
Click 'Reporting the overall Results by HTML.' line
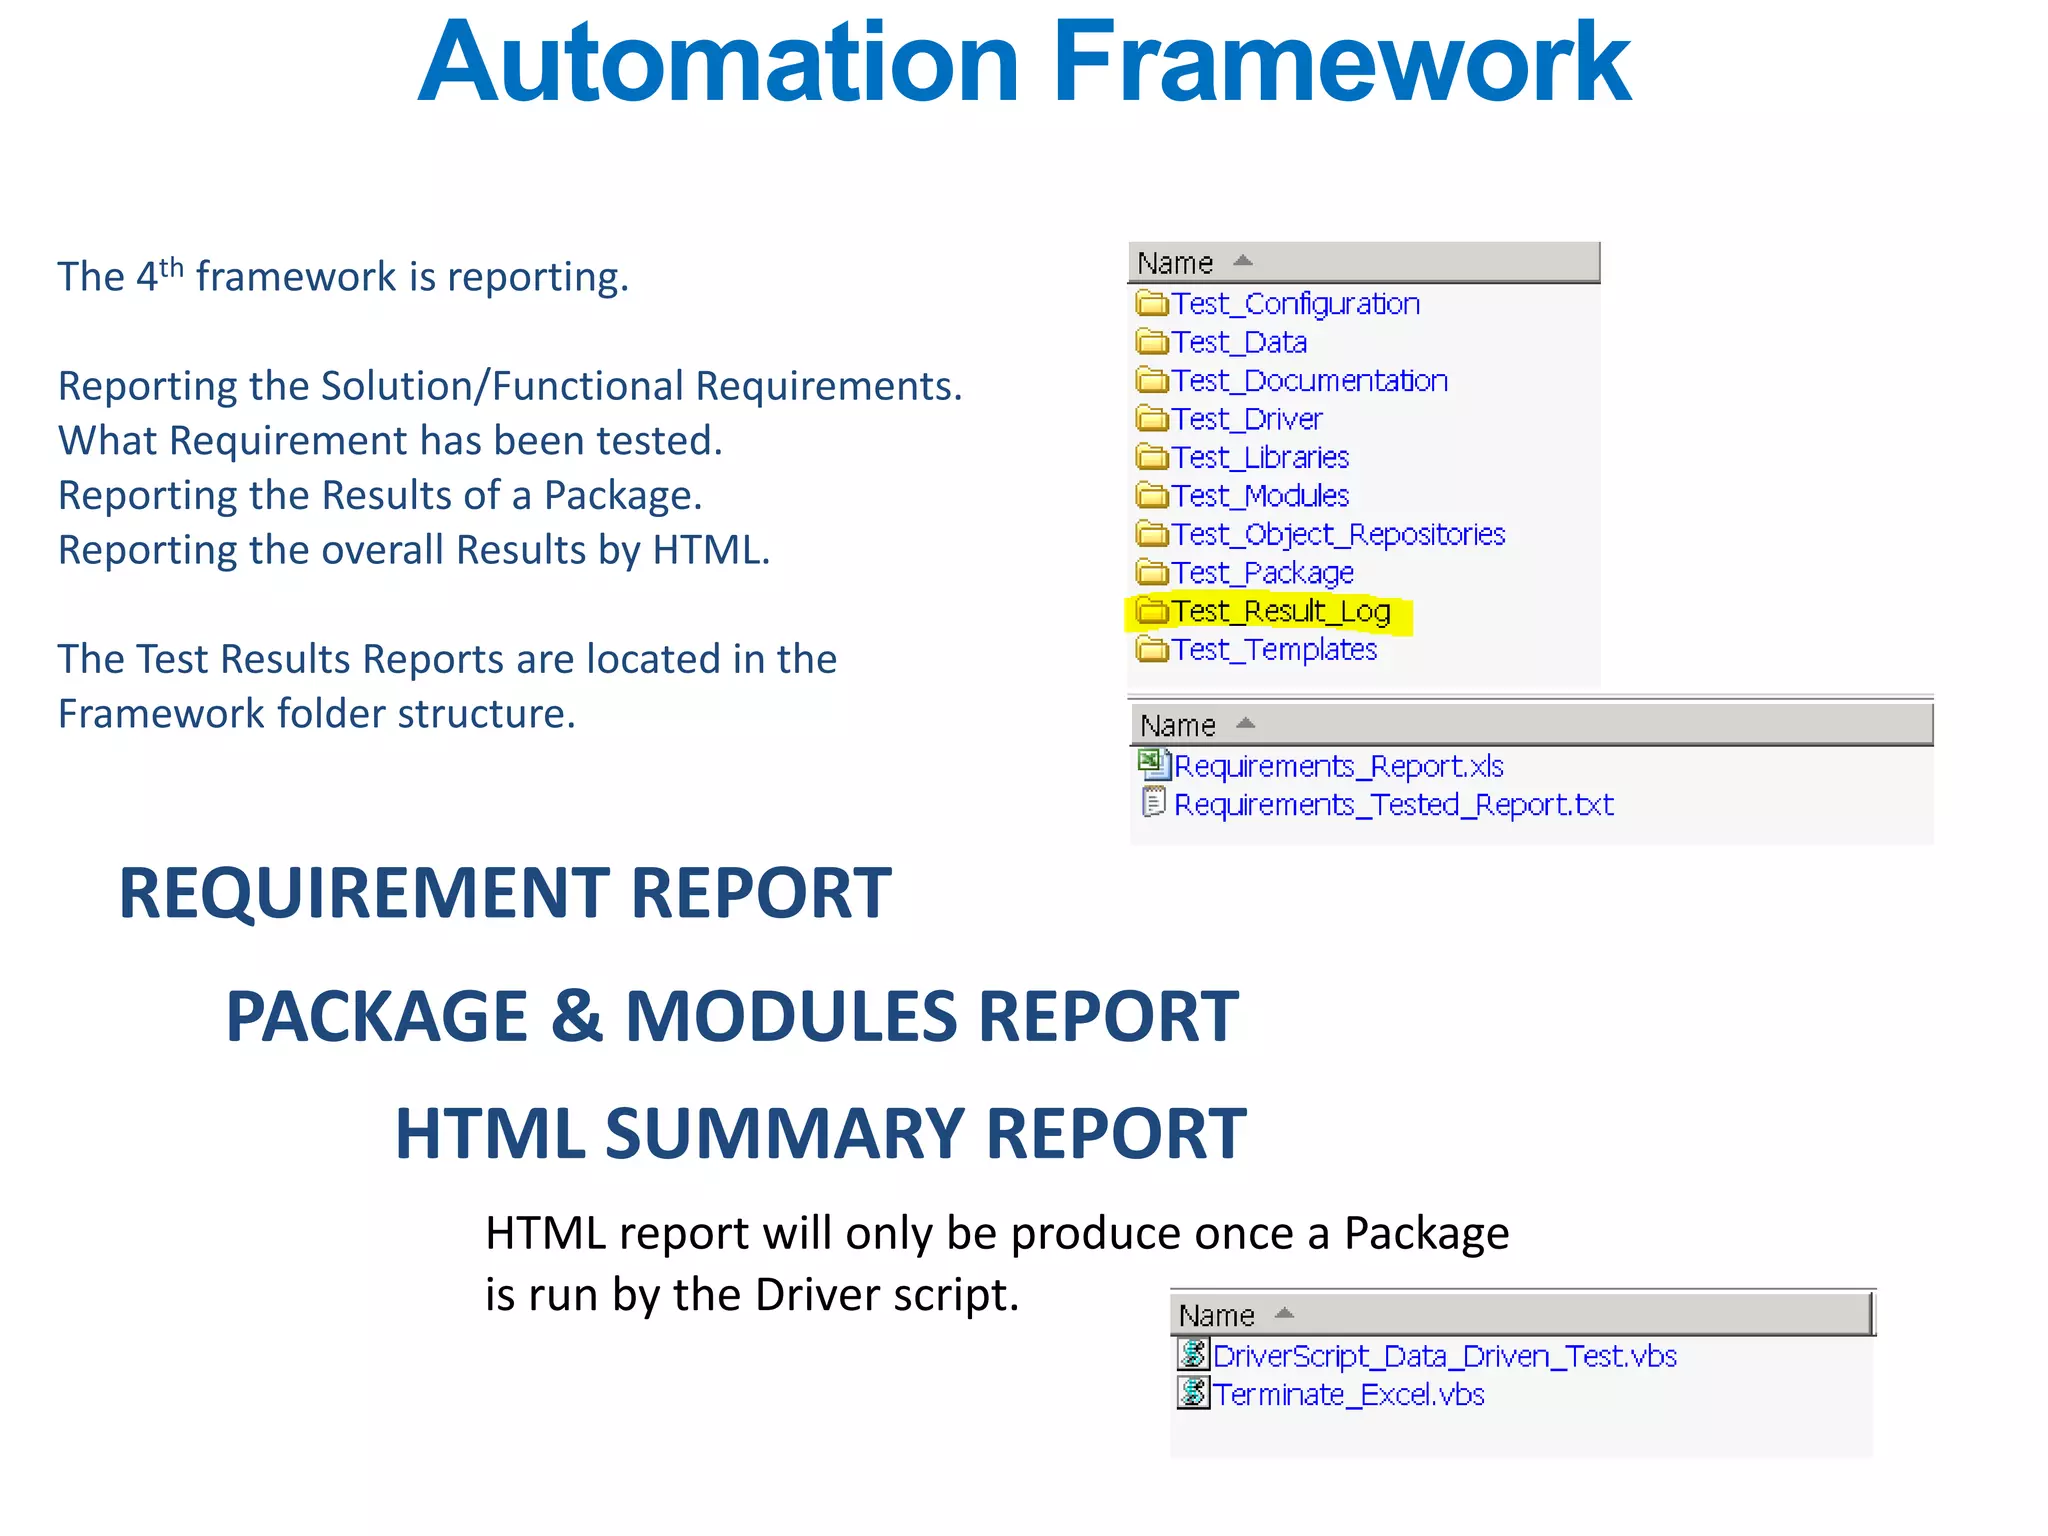pos(414,550)
